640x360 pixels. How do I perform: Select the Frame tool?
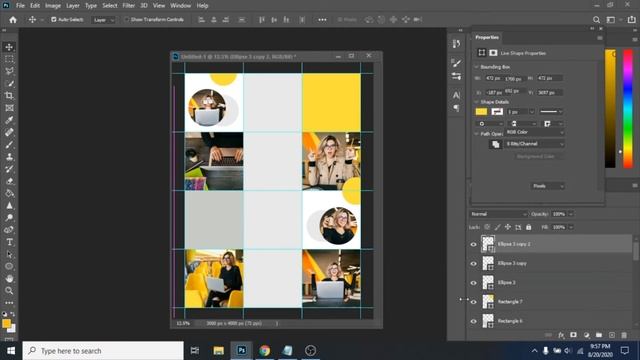9,108
